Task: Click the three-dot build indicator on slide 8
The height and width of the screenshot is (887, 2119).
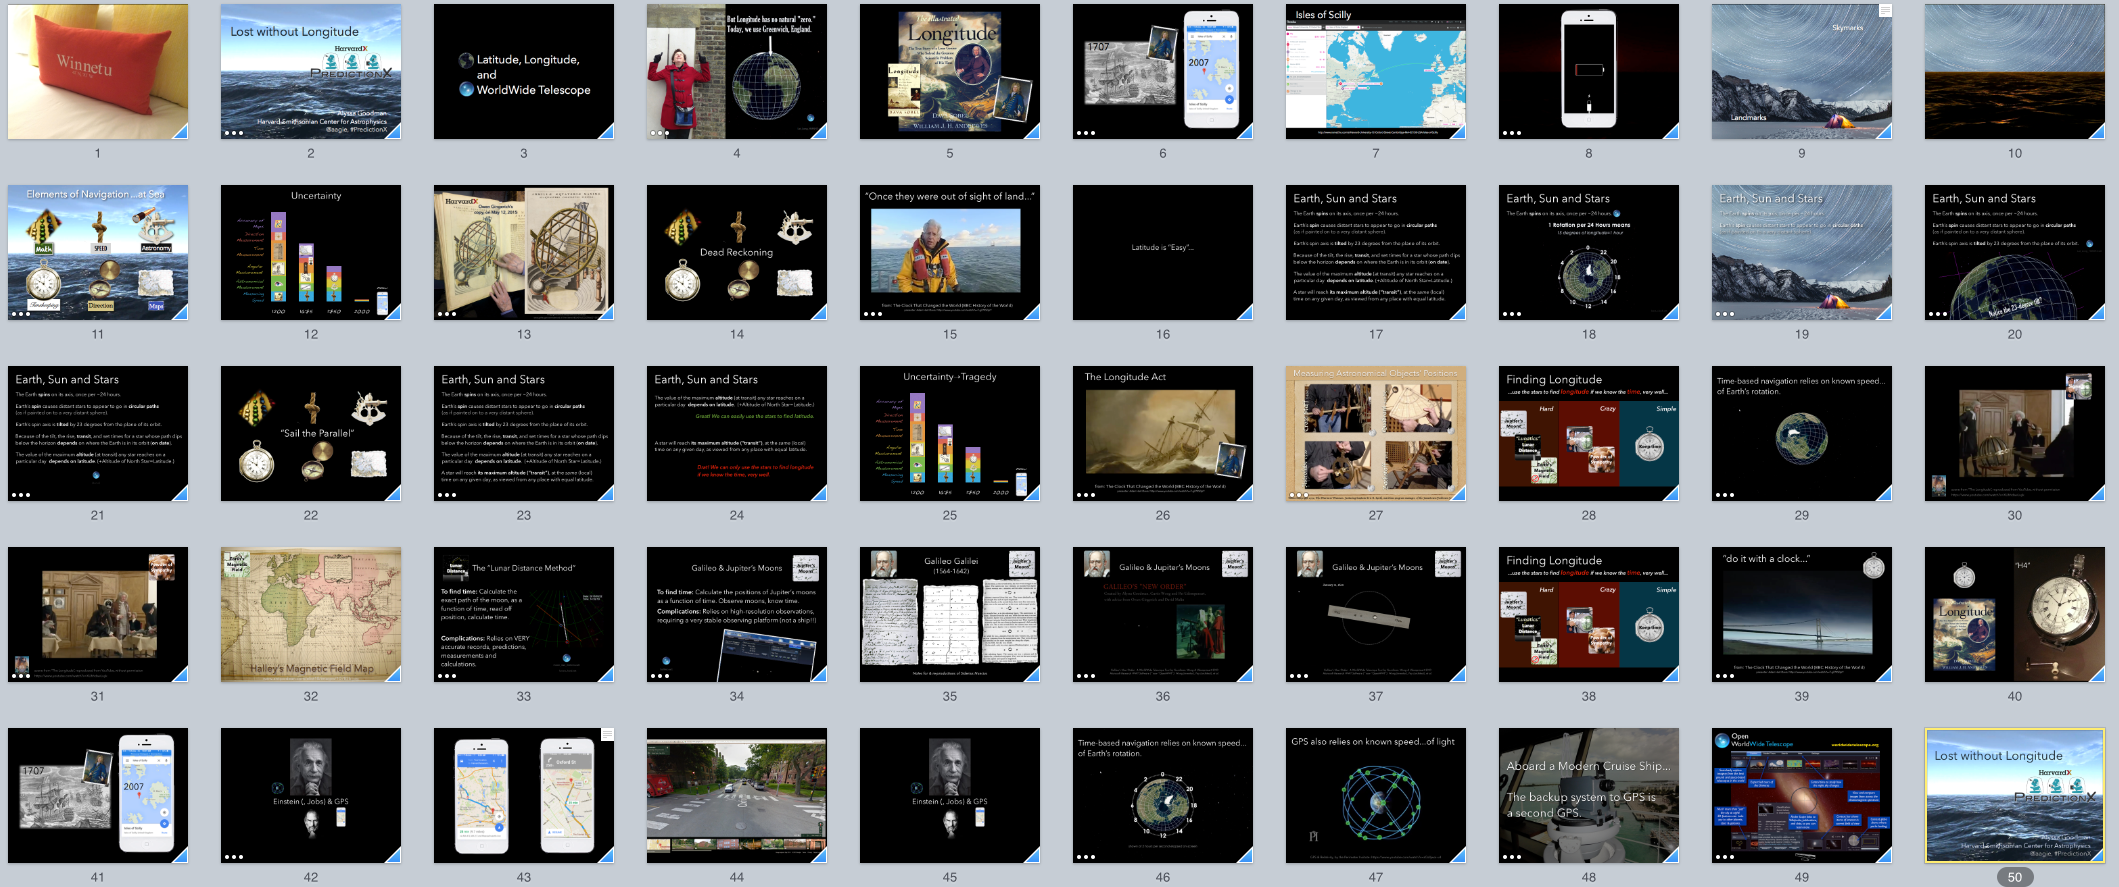Action: (x=1511, y=133)
